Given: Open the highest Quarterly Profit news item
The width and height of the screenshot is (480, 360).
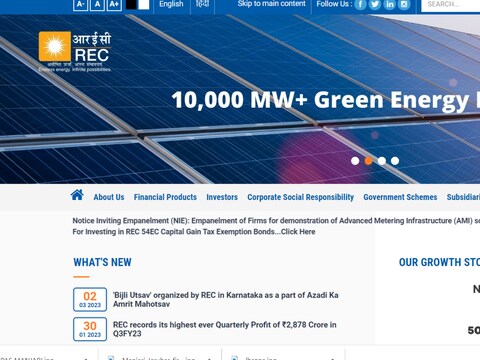Looking at the screenshot, I should 225,329.
